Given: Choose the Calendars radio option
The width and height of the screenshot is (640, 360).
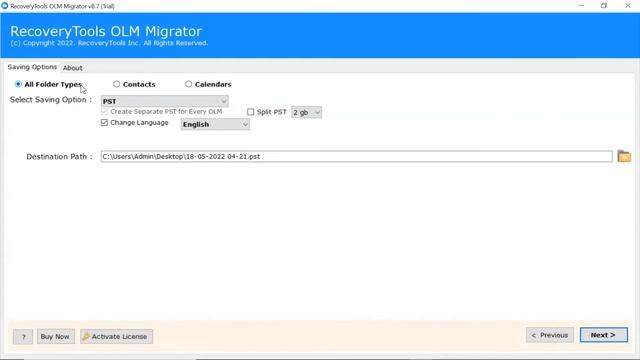Looking at the screenshot, I should 188,84.
